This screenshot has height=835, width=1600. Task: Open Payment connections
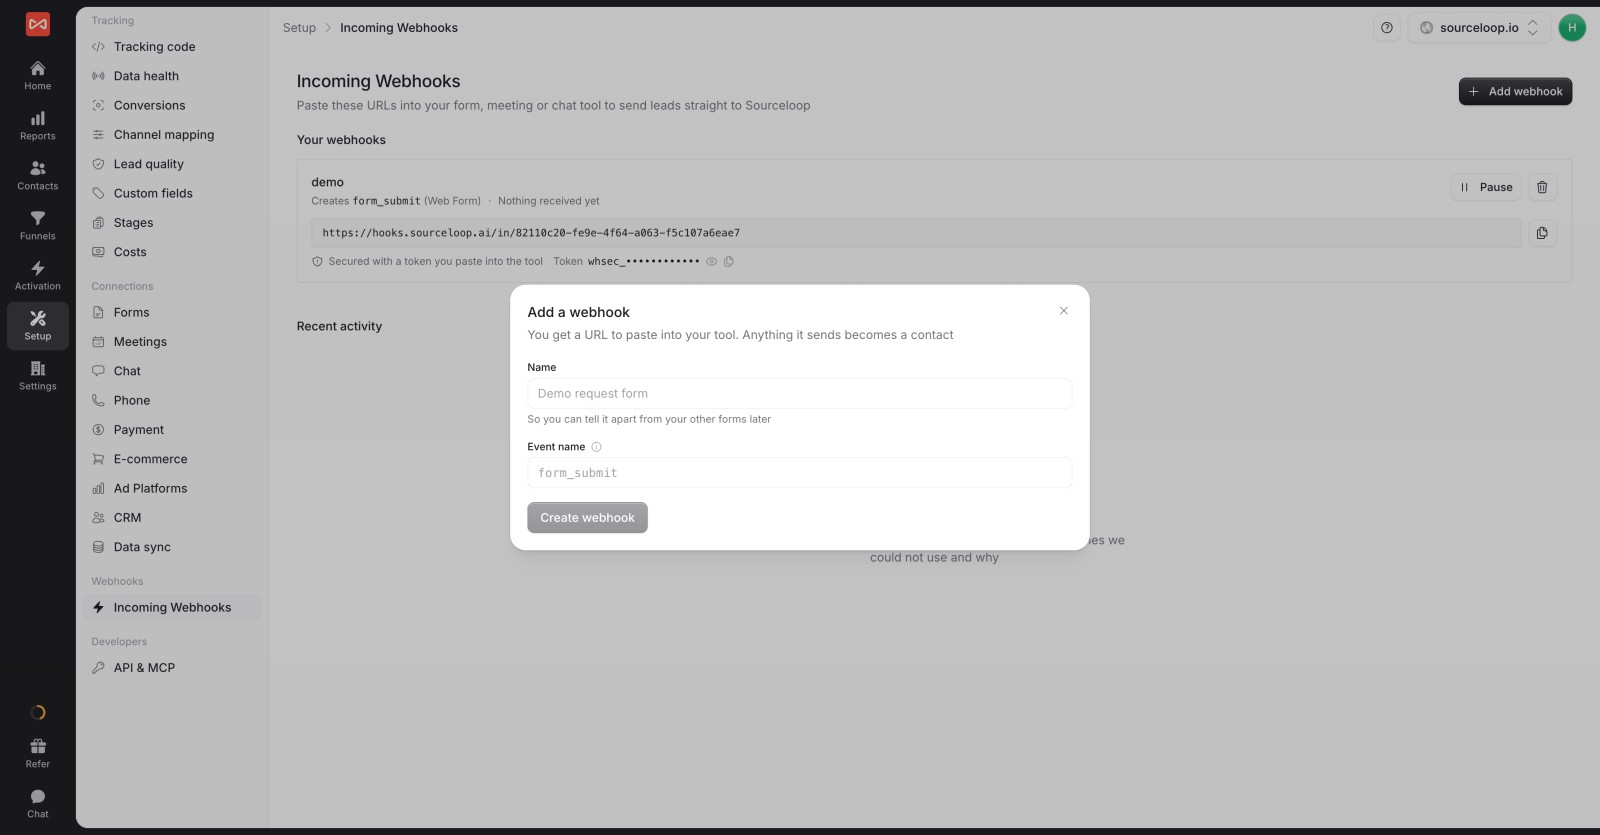pos(172,430)
